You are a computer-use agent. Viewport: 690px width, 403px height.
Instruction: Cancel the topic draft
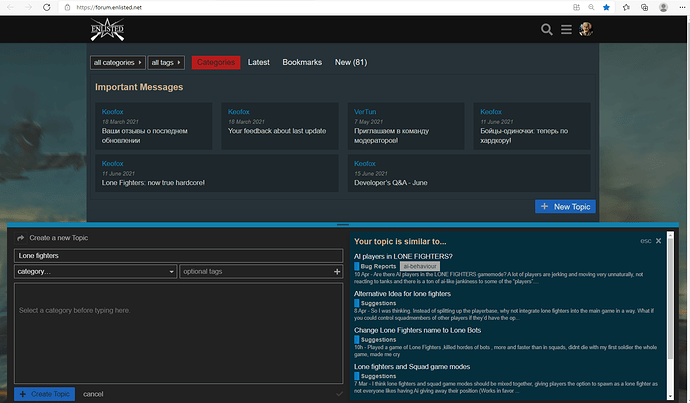tap(93, 394)
